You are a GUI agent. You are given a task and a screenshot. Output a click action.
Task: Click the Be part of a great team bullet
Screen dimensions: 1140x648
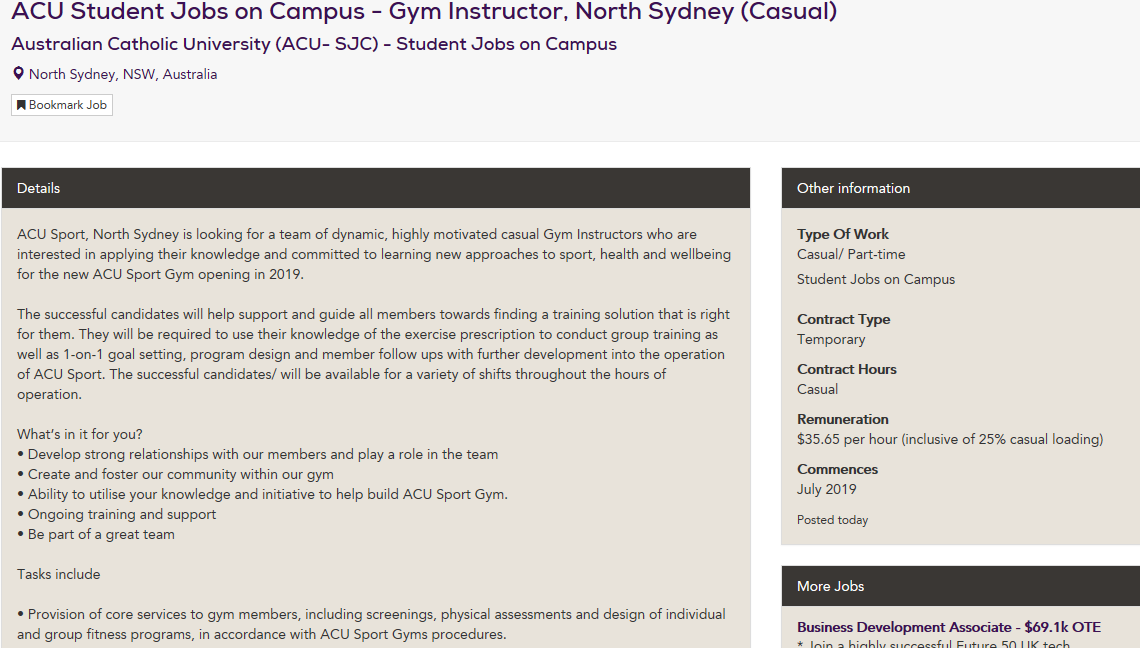pyautogui.click(x=96, y=535)
